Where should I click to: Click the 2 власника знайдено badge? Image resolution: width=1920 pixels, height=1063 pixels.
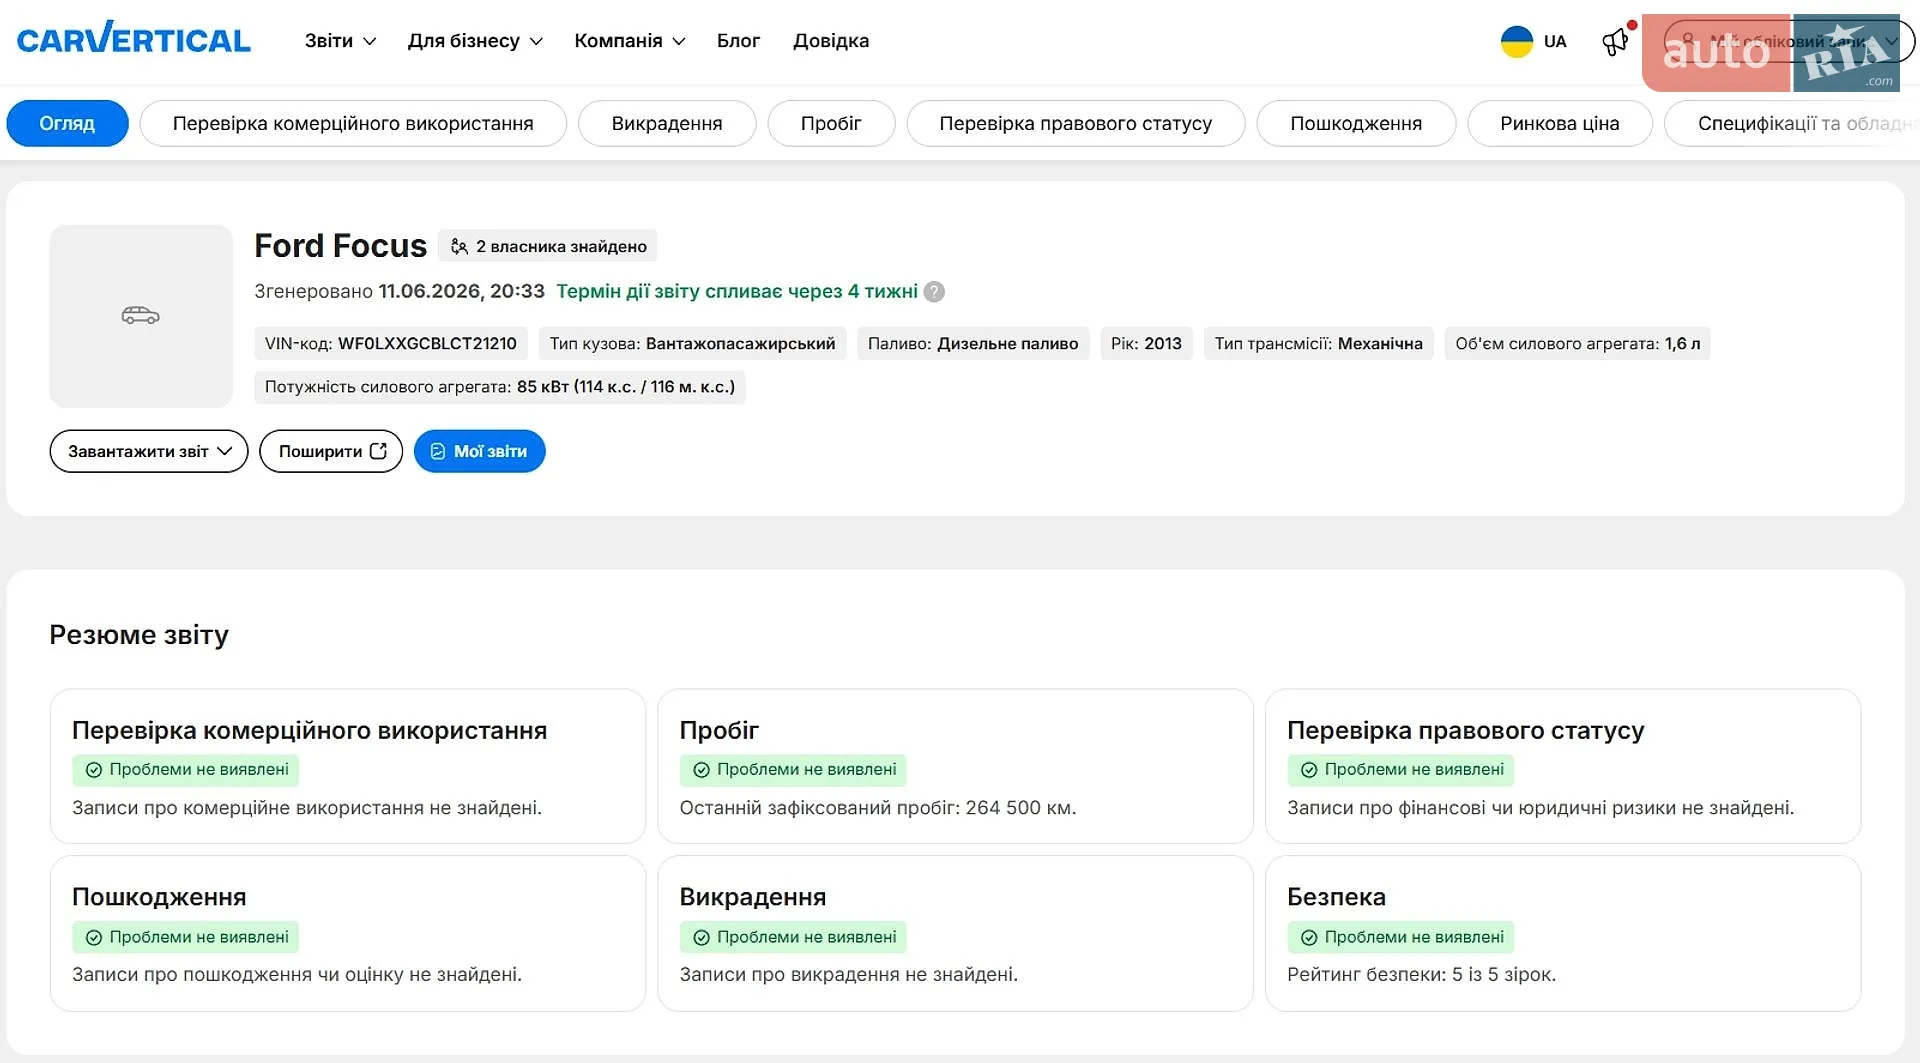pyautogui.click(x=547, y=246)
